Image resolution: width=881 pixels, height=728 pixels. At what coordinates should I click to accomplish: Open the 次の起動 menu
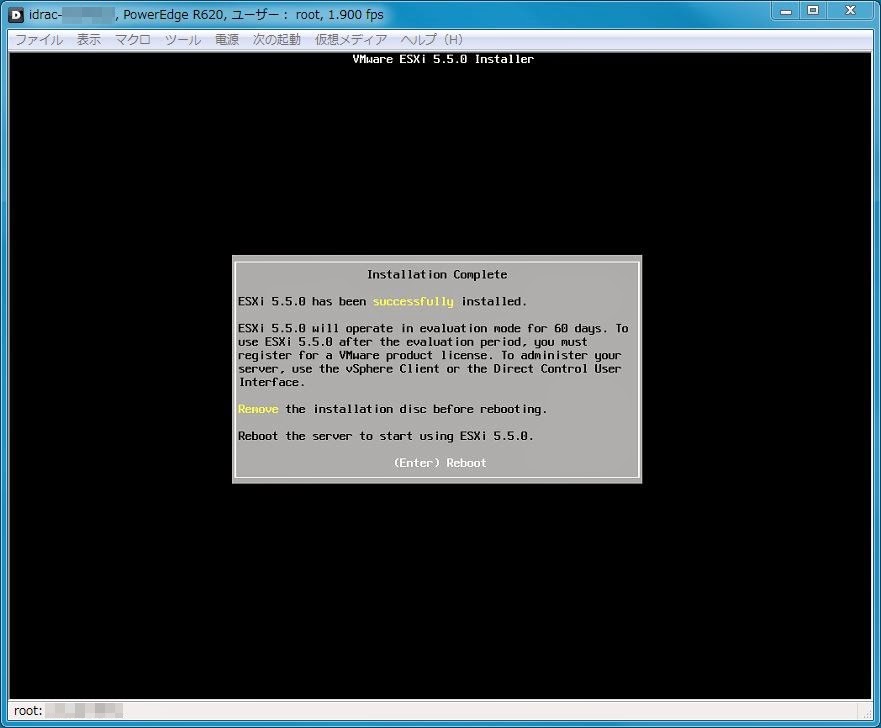277,39
